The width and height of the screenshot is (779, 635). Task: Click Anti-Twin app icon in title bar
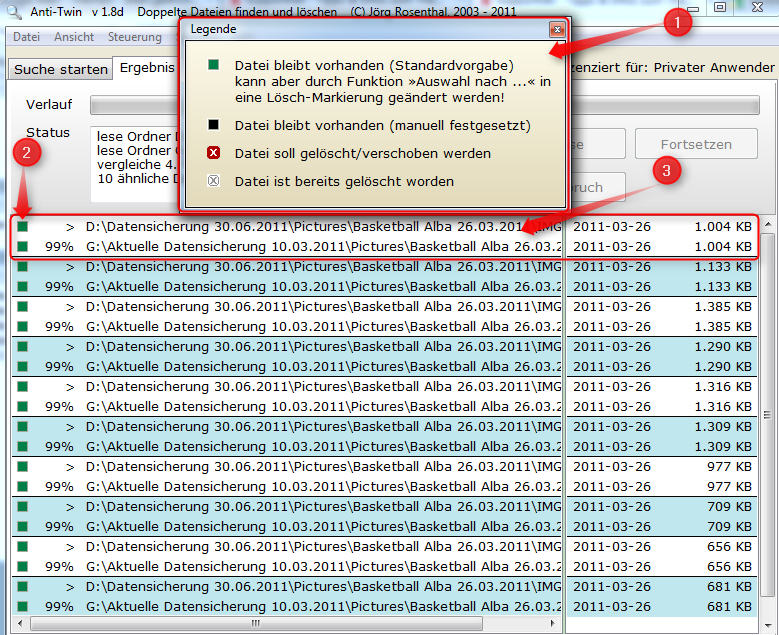tap(13, 11)
